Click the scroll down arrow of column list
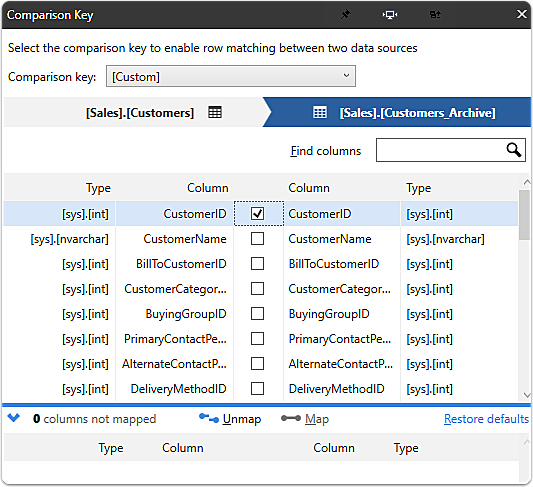Viewport: 533px width, 487px height. (x=526, y=395)
